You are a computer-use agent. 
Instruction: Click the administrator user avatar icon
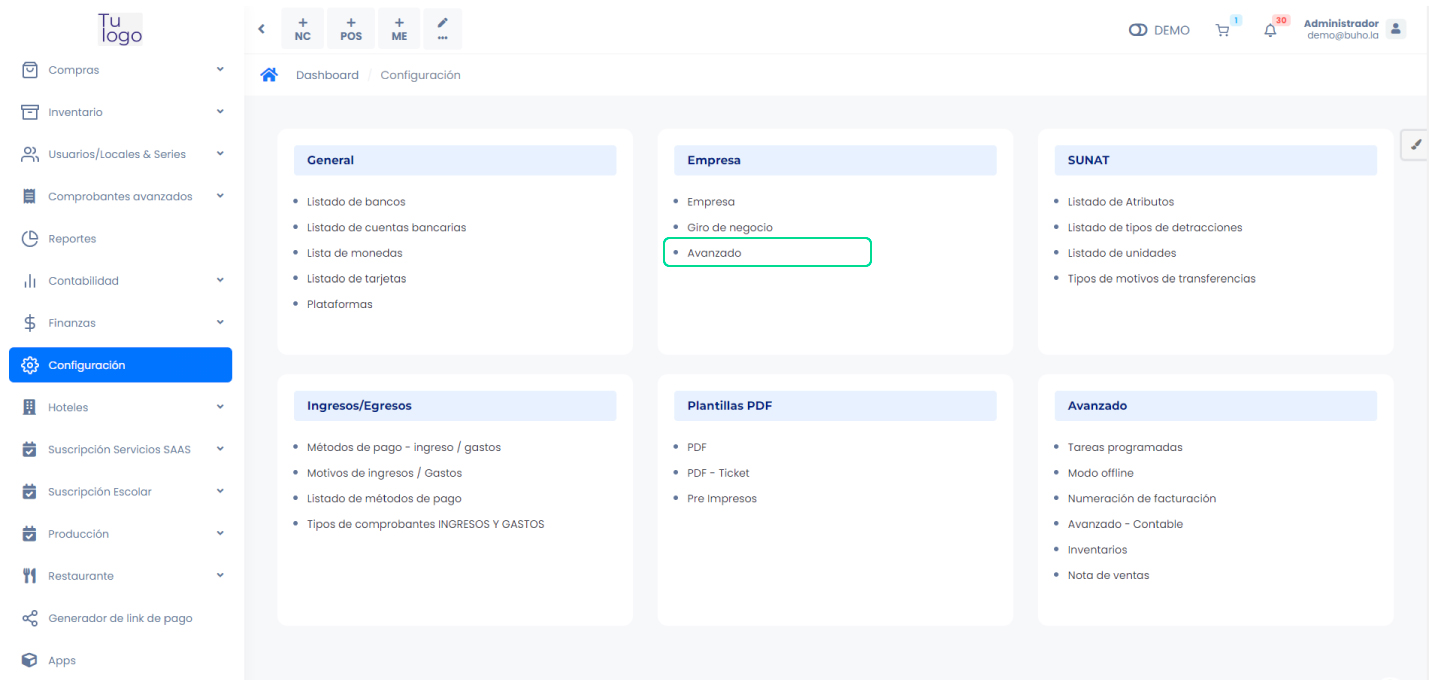click(1396, 29)
